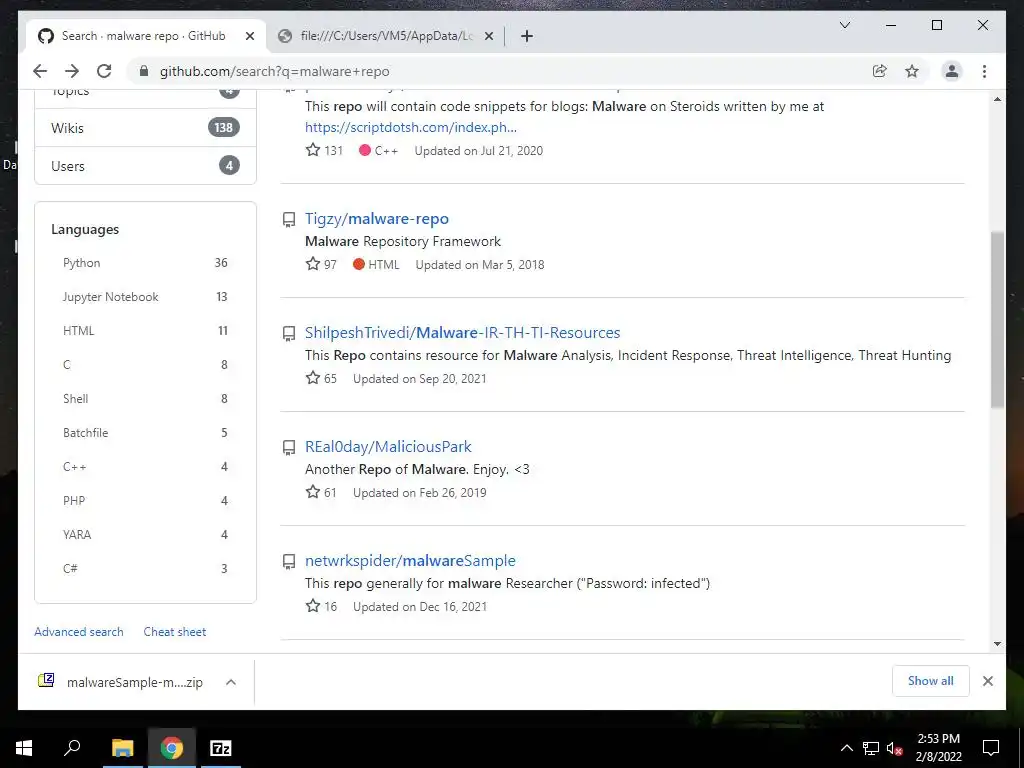Screen dimensions: 1024x768
Task: Filter results by Python language
Action: point(145,263)
